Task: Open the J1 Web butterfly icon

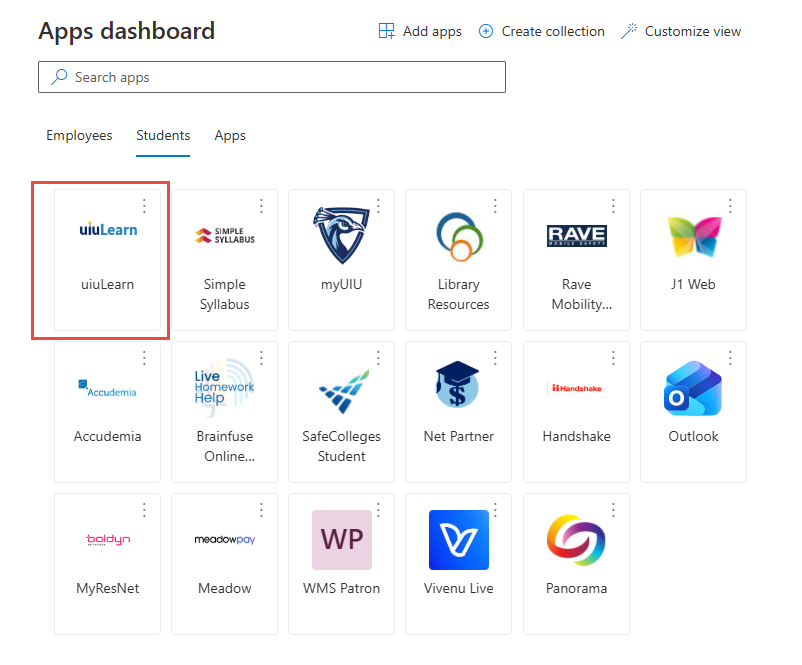Action: [x=694, y=236]
